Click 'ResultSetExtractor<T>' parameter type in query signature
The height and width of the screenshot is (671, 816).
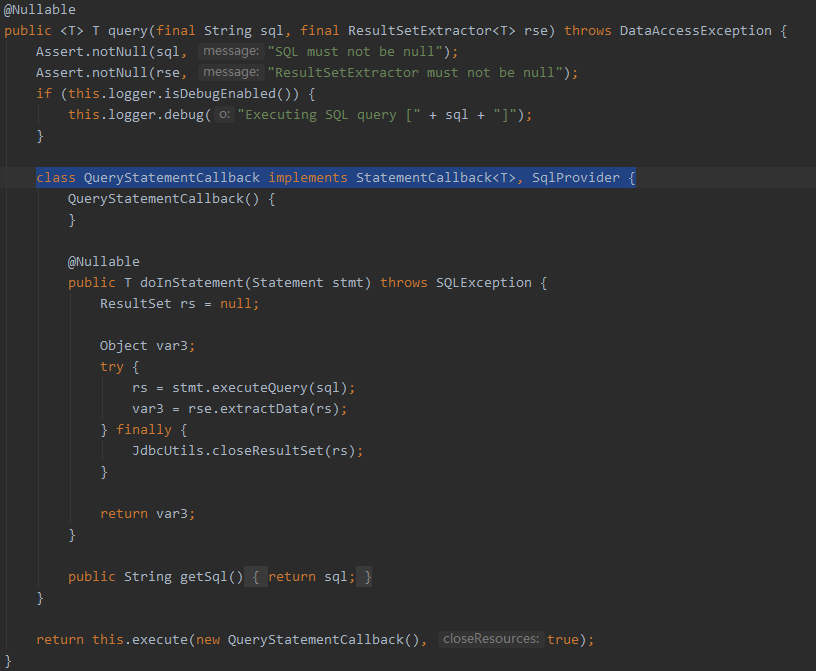431,31
